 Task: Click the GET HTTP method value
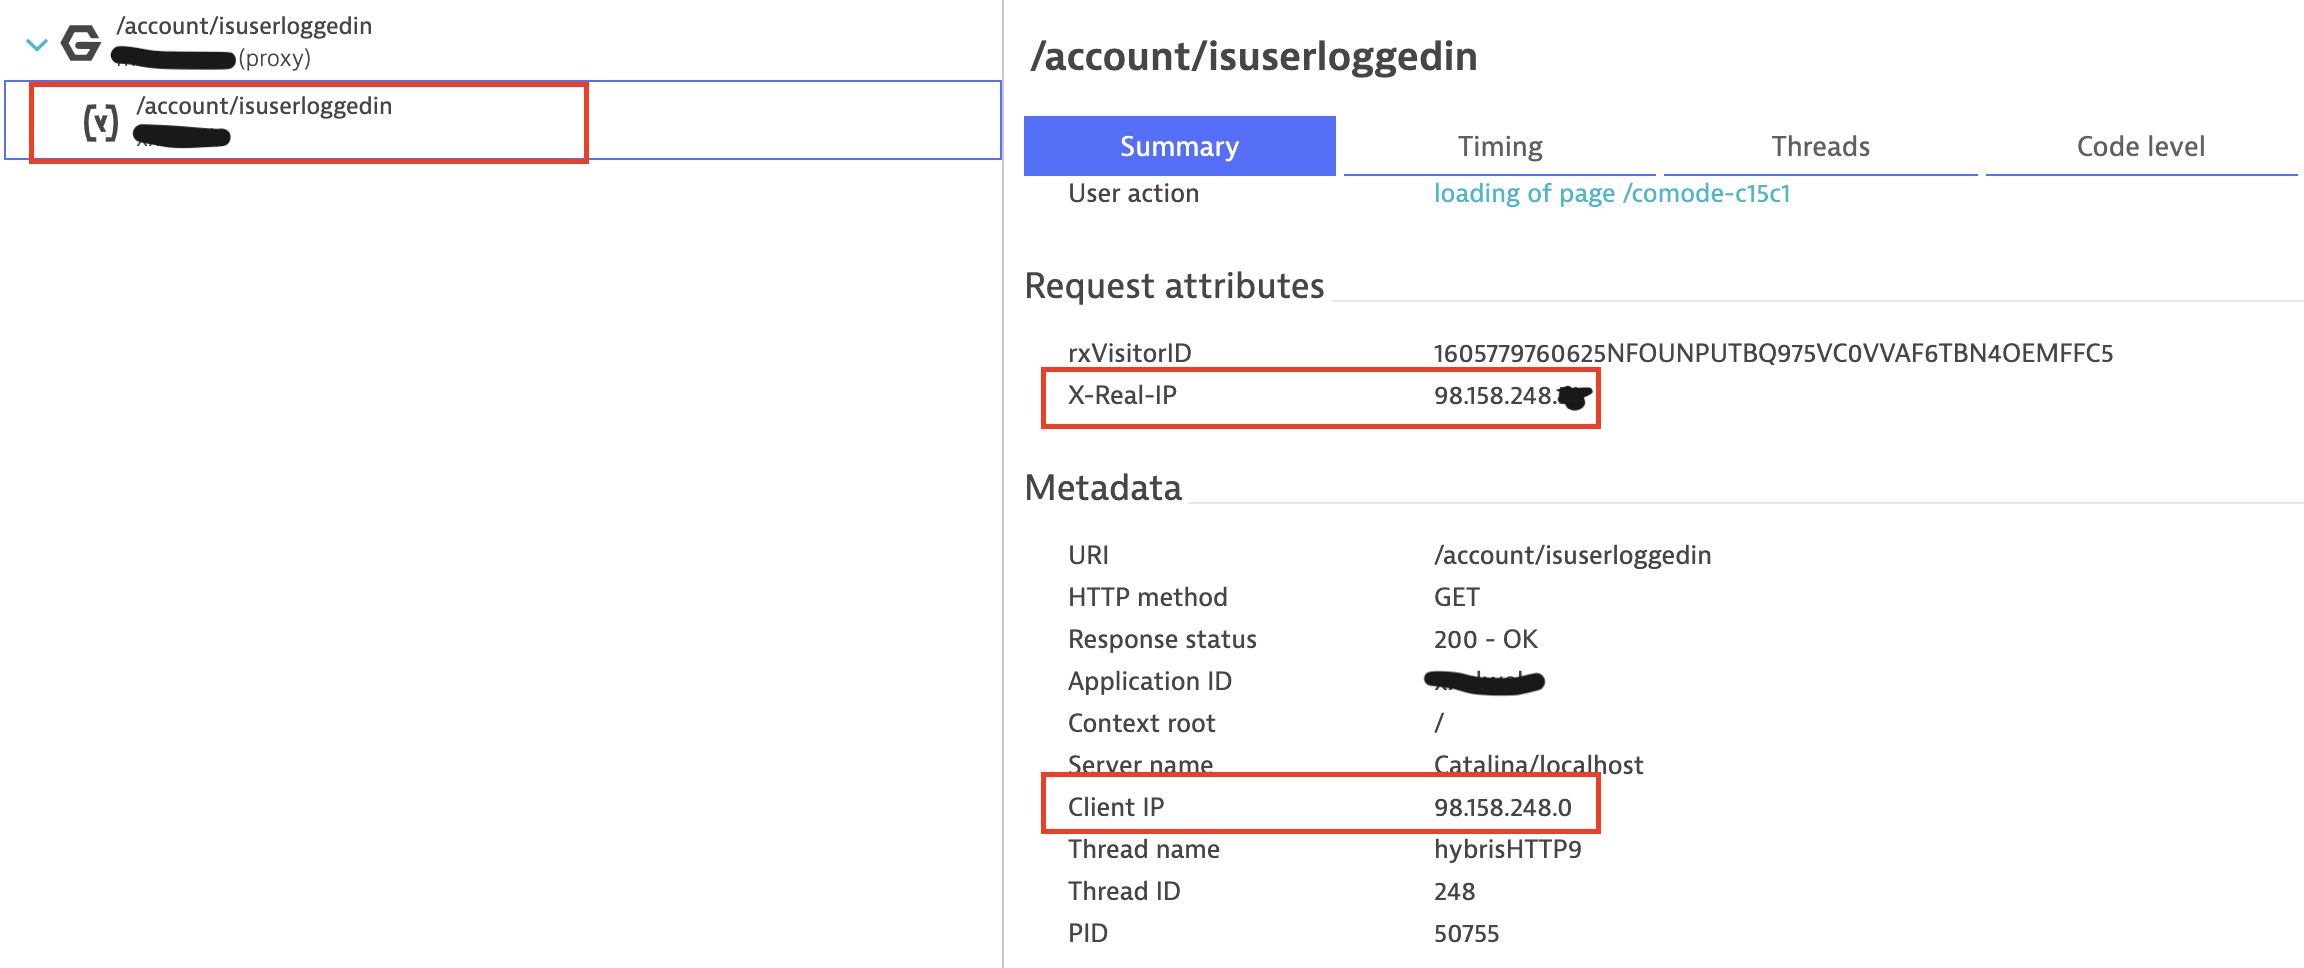click(x=1456, y=597)
